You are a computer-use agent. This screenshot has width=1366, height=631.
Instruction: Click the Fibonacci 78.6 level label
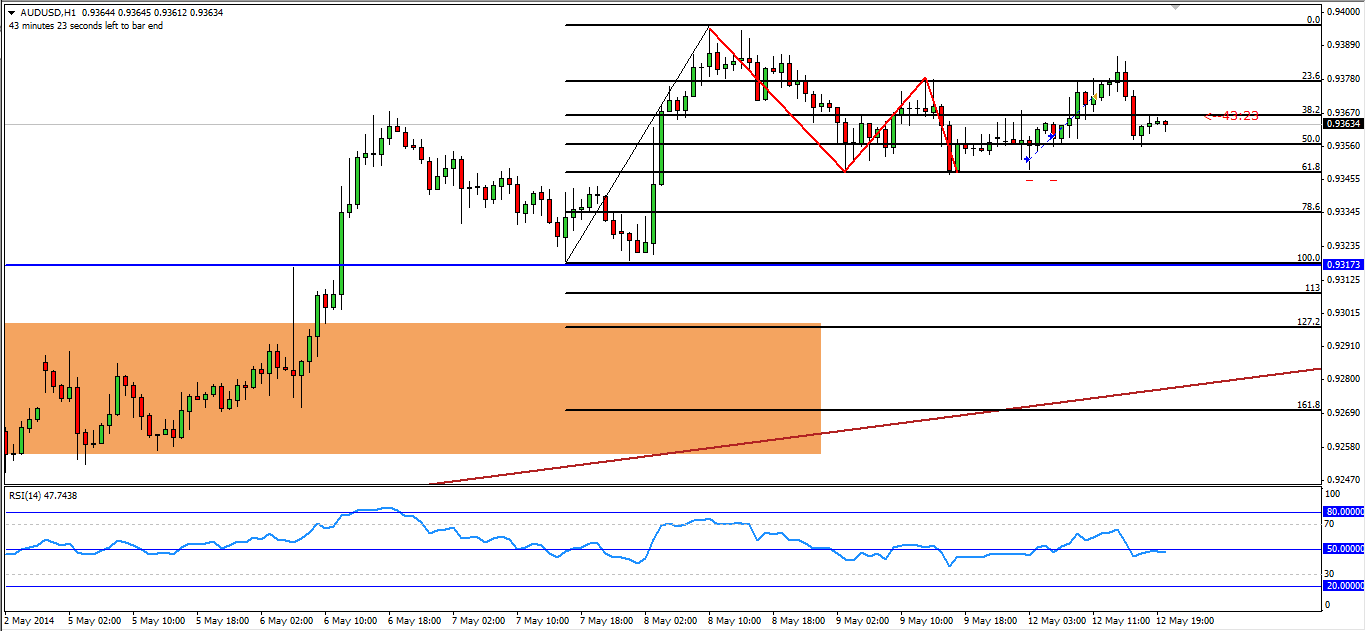pyautogui.click(x=1311, y=207)
